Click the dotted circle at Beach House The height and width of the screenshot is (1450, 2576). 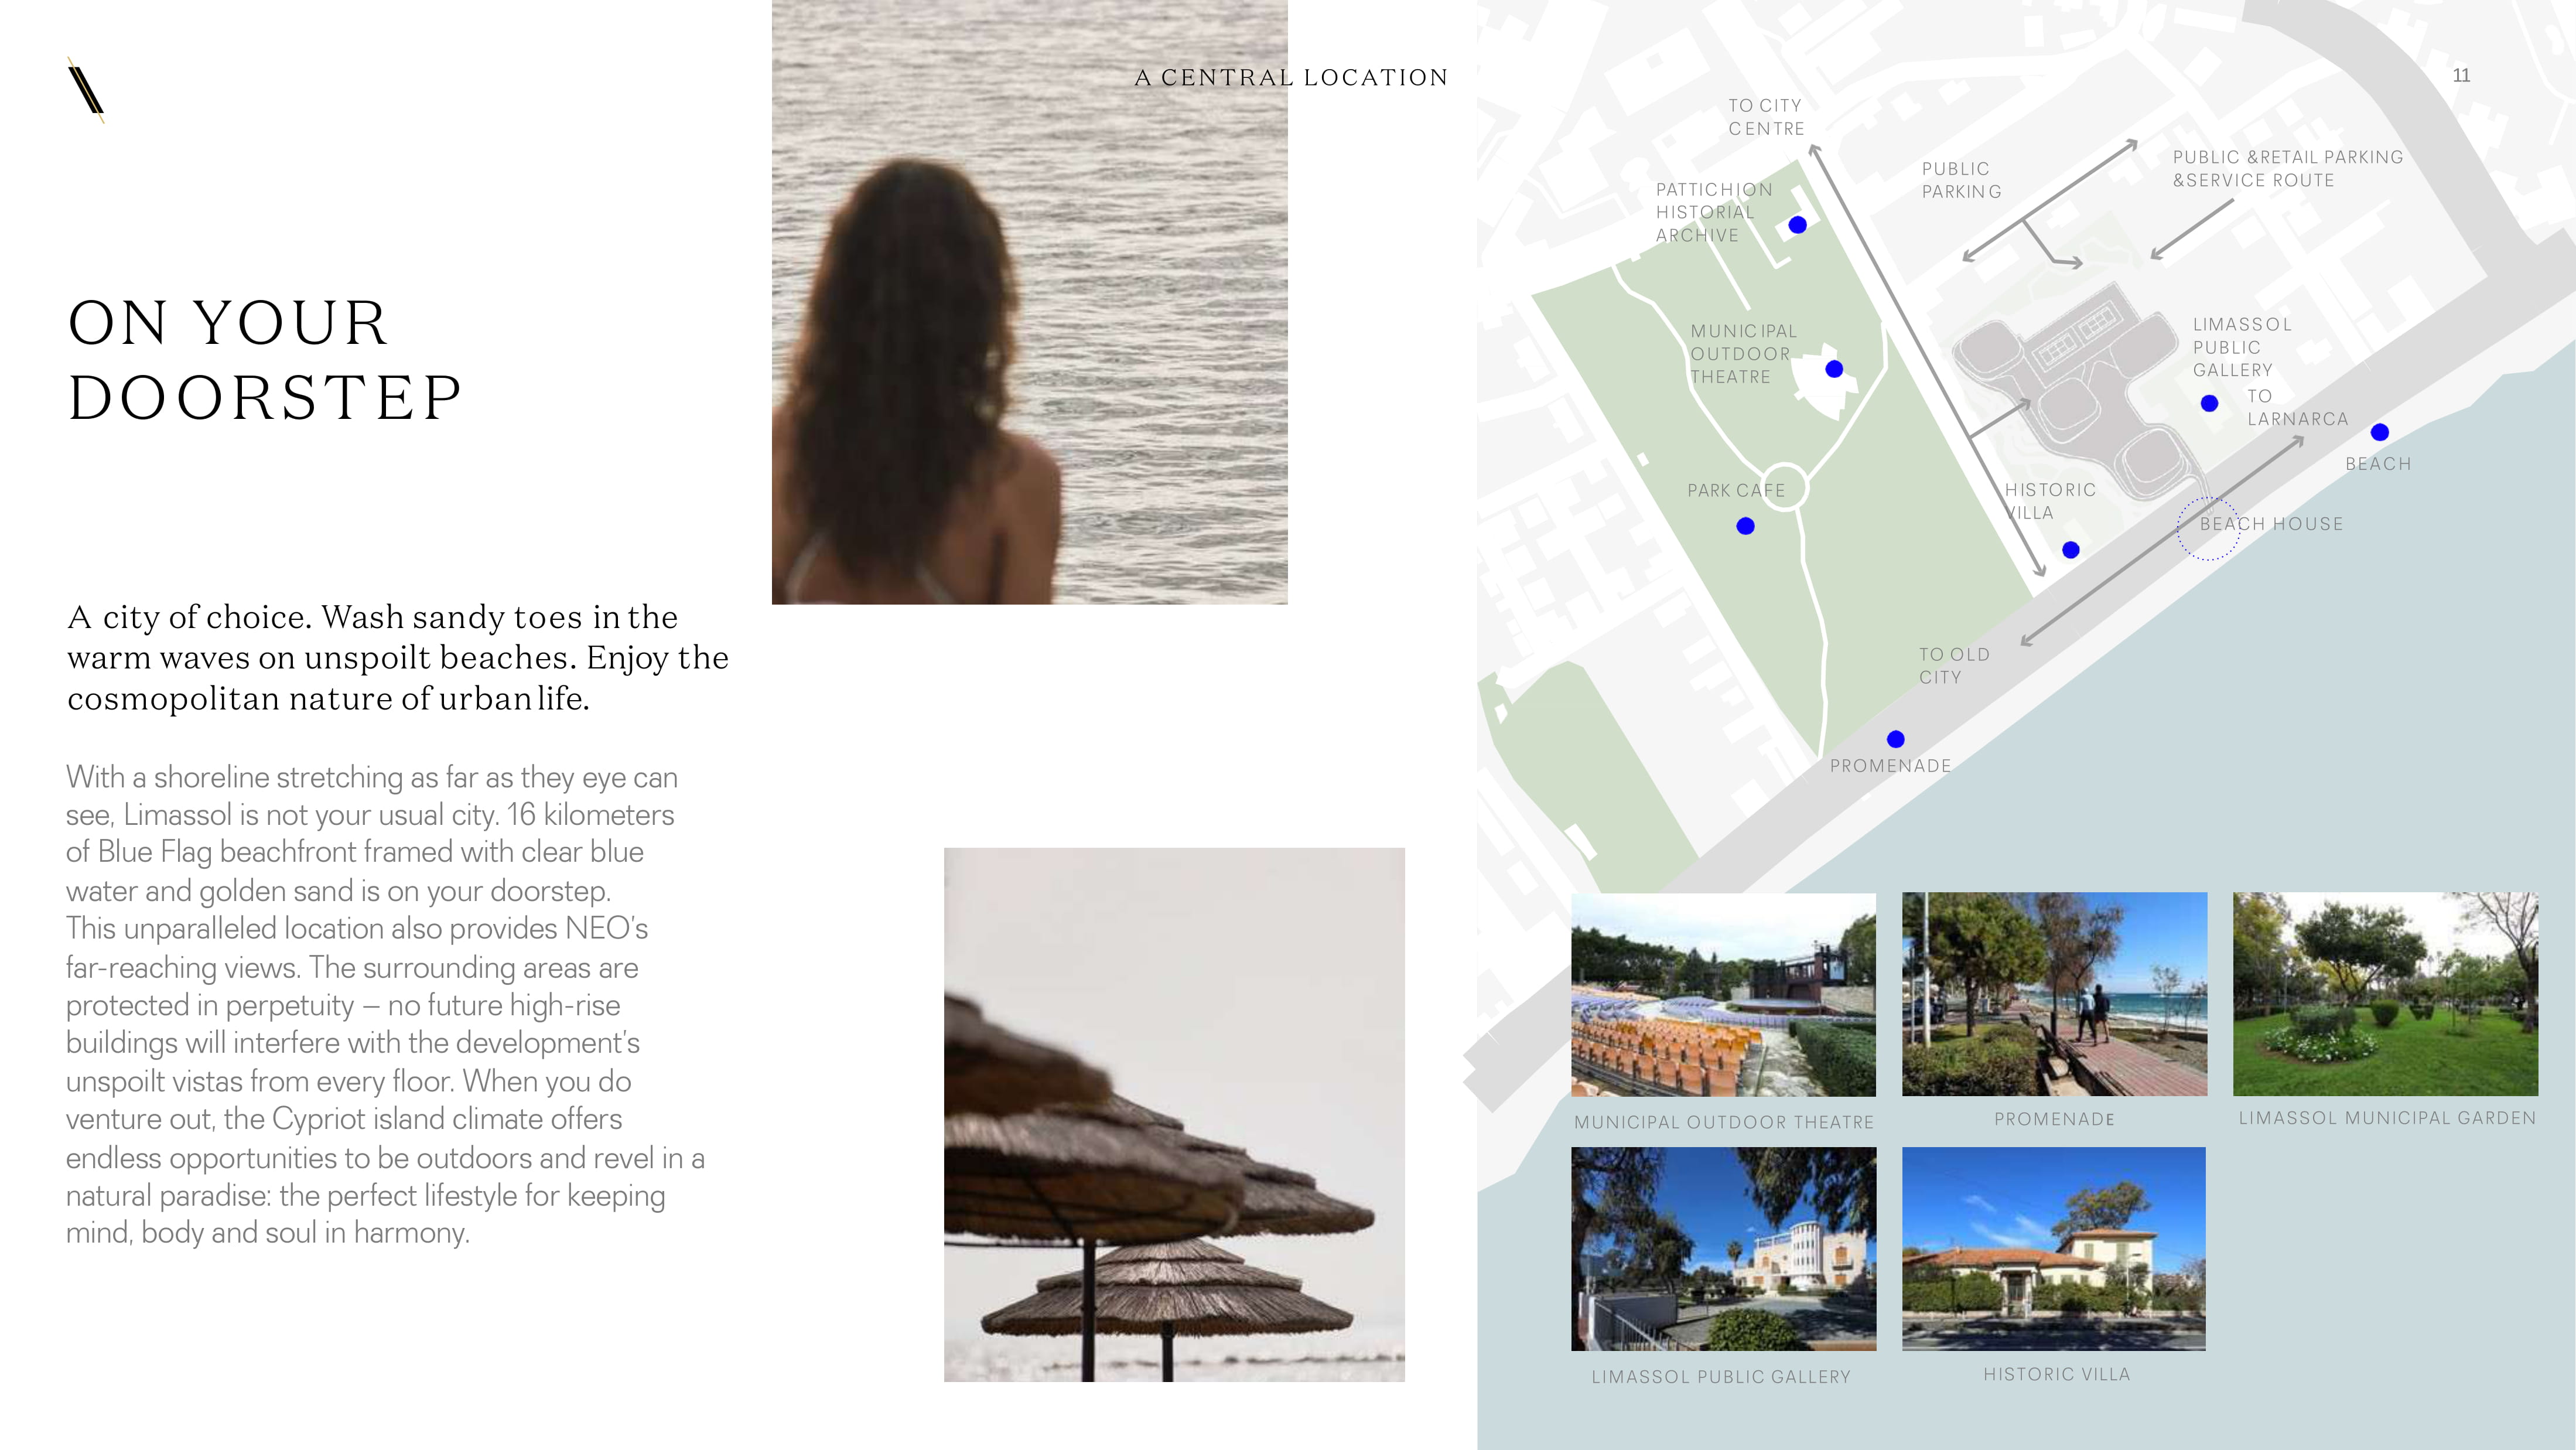(2208, 529)
